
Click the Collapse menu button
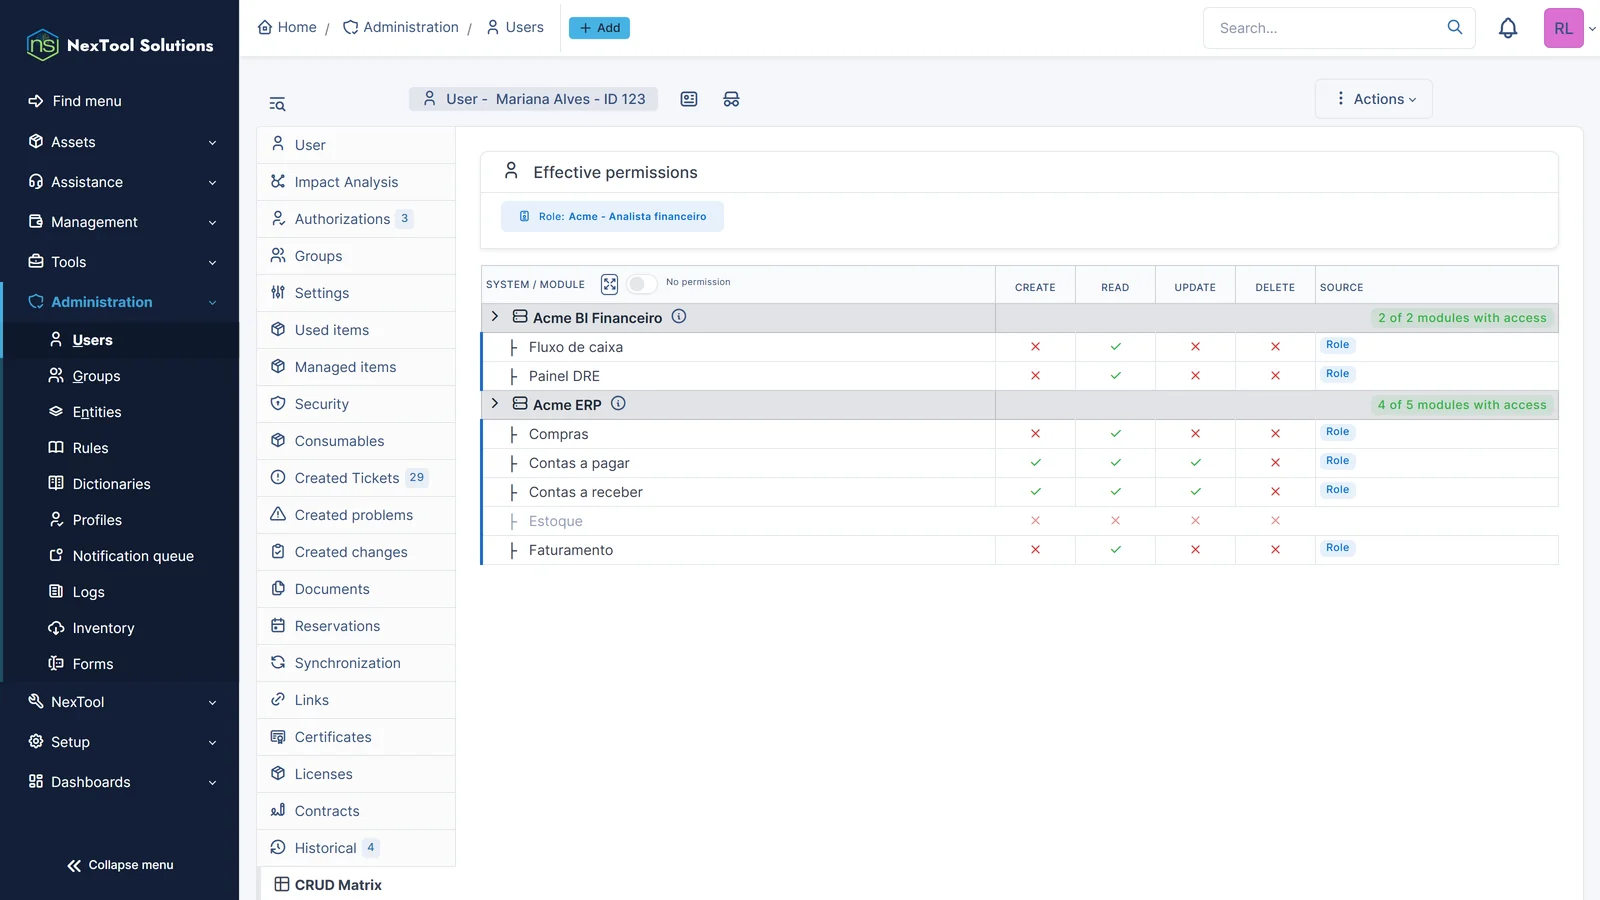120,865
